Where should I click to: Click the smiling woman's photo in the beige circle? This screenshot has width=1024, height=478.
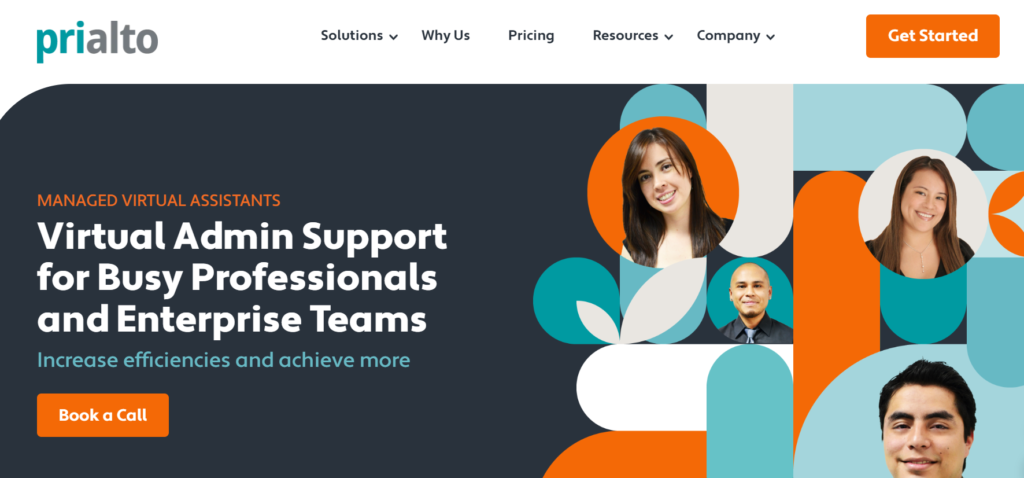coord(923,214)
